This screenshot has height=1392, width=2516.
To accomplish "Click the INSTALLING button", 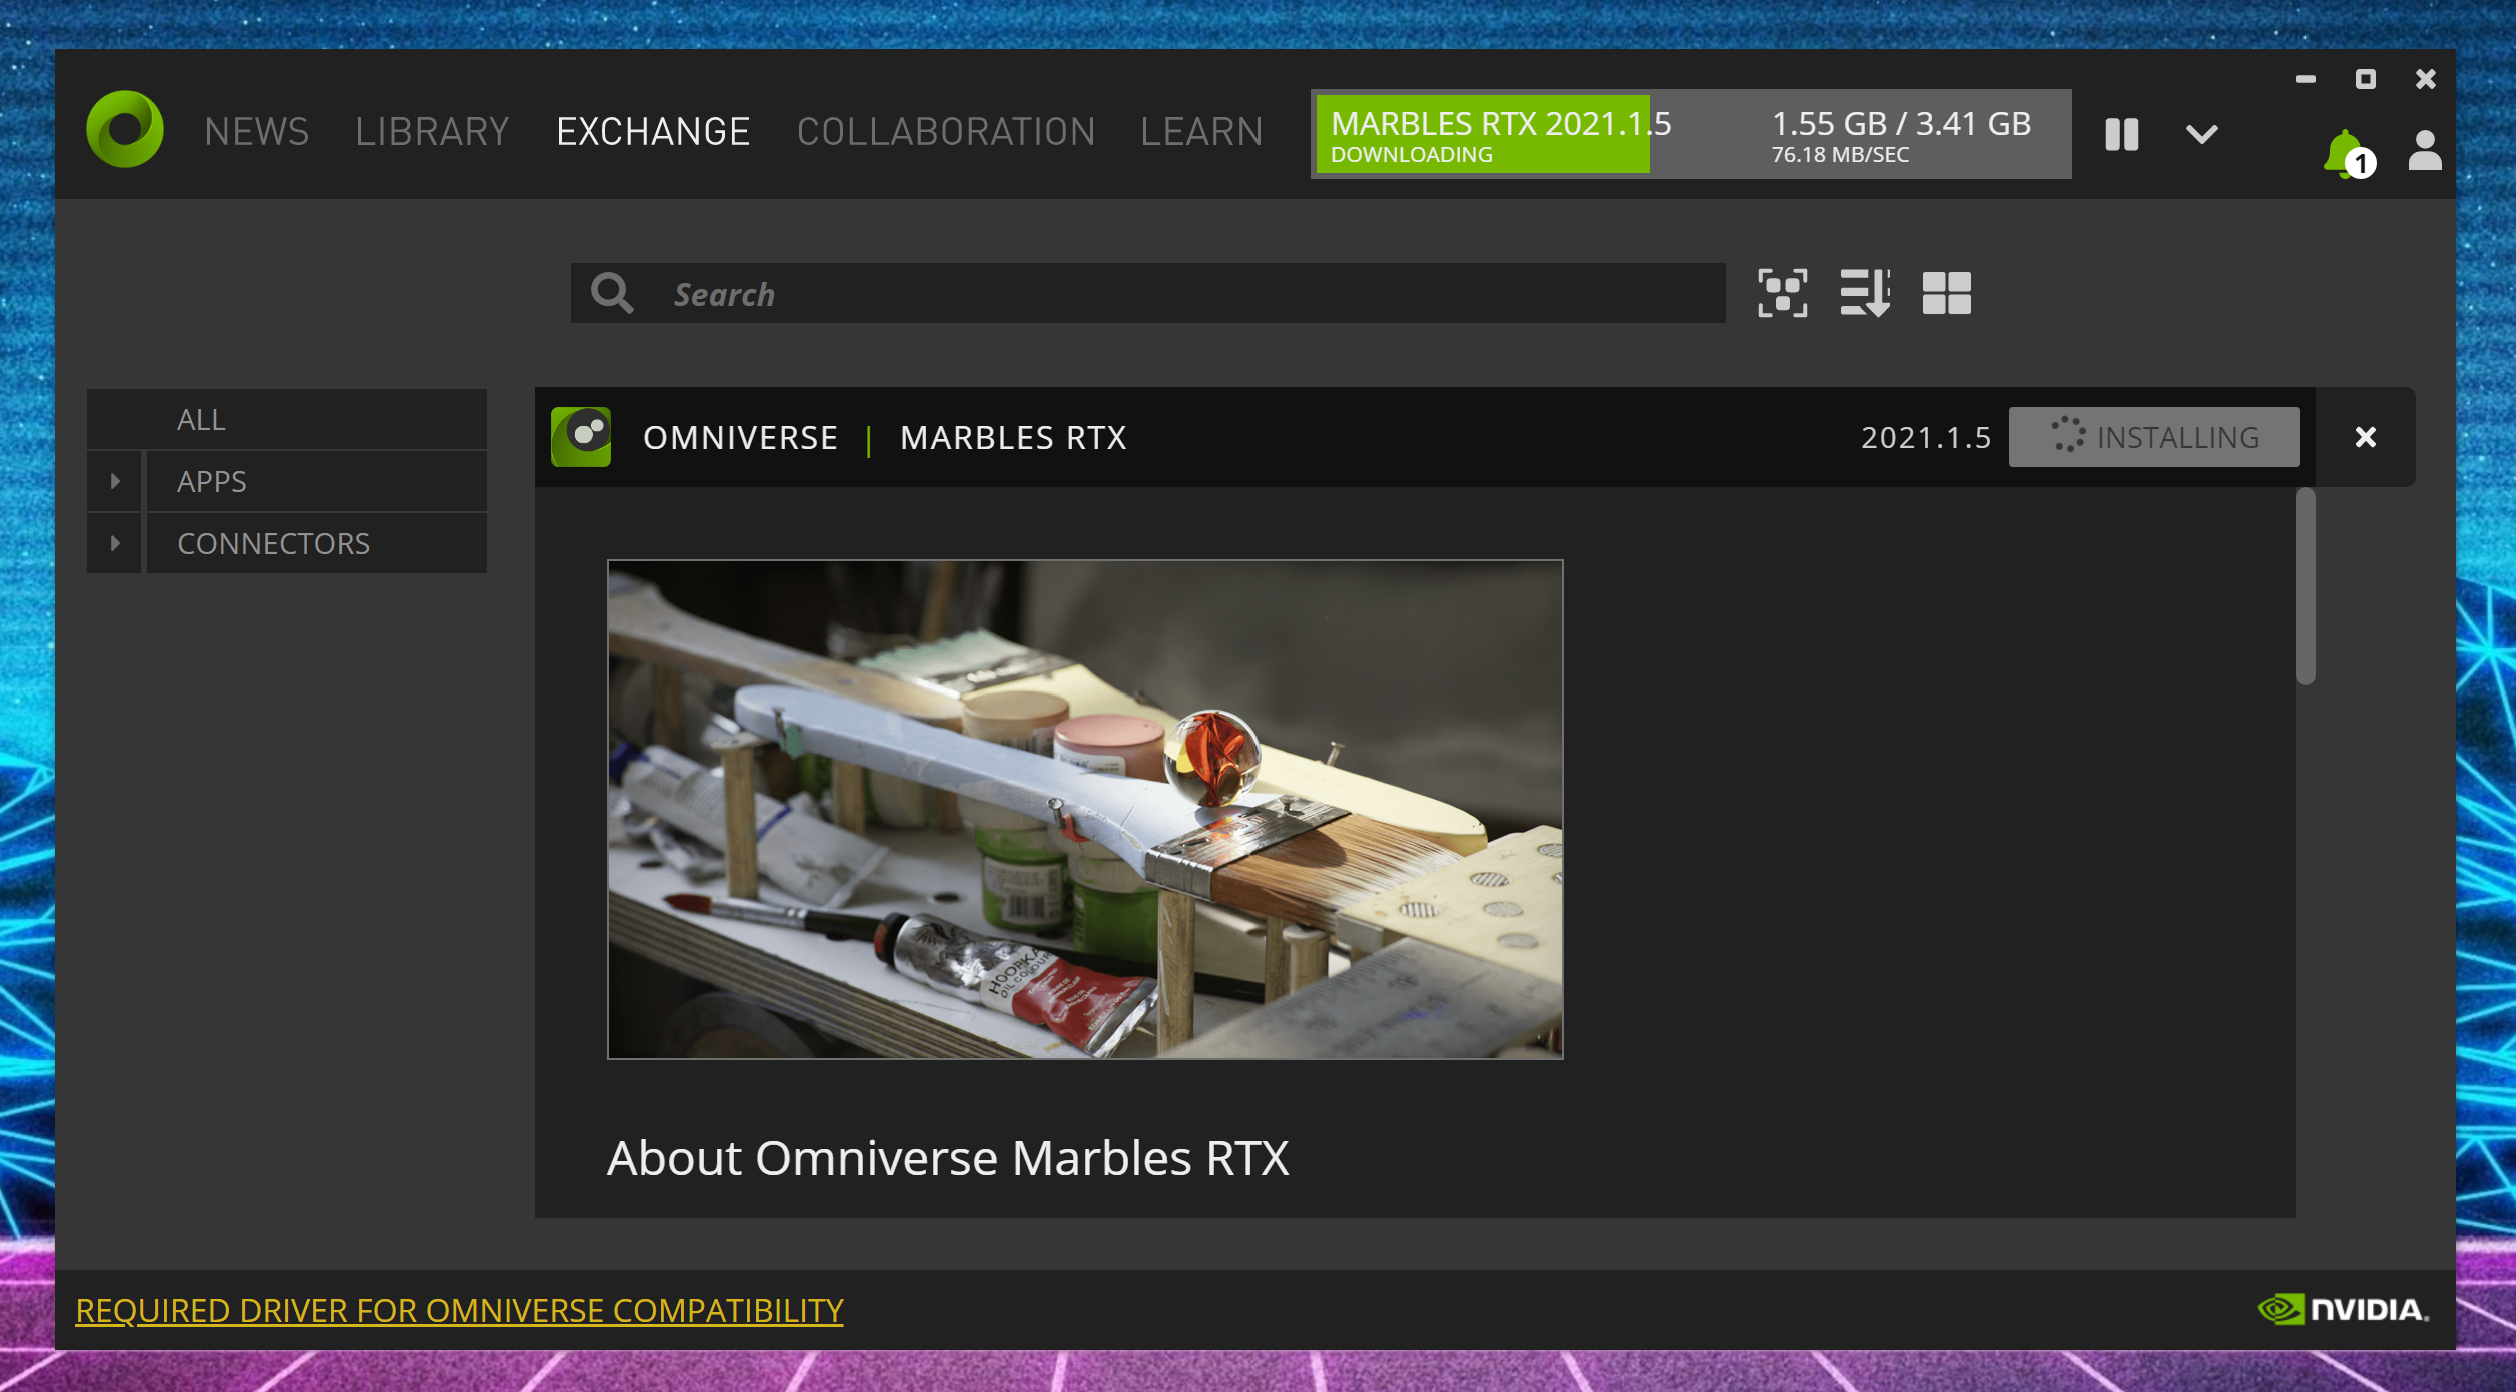I will [x=2153, y=437].
